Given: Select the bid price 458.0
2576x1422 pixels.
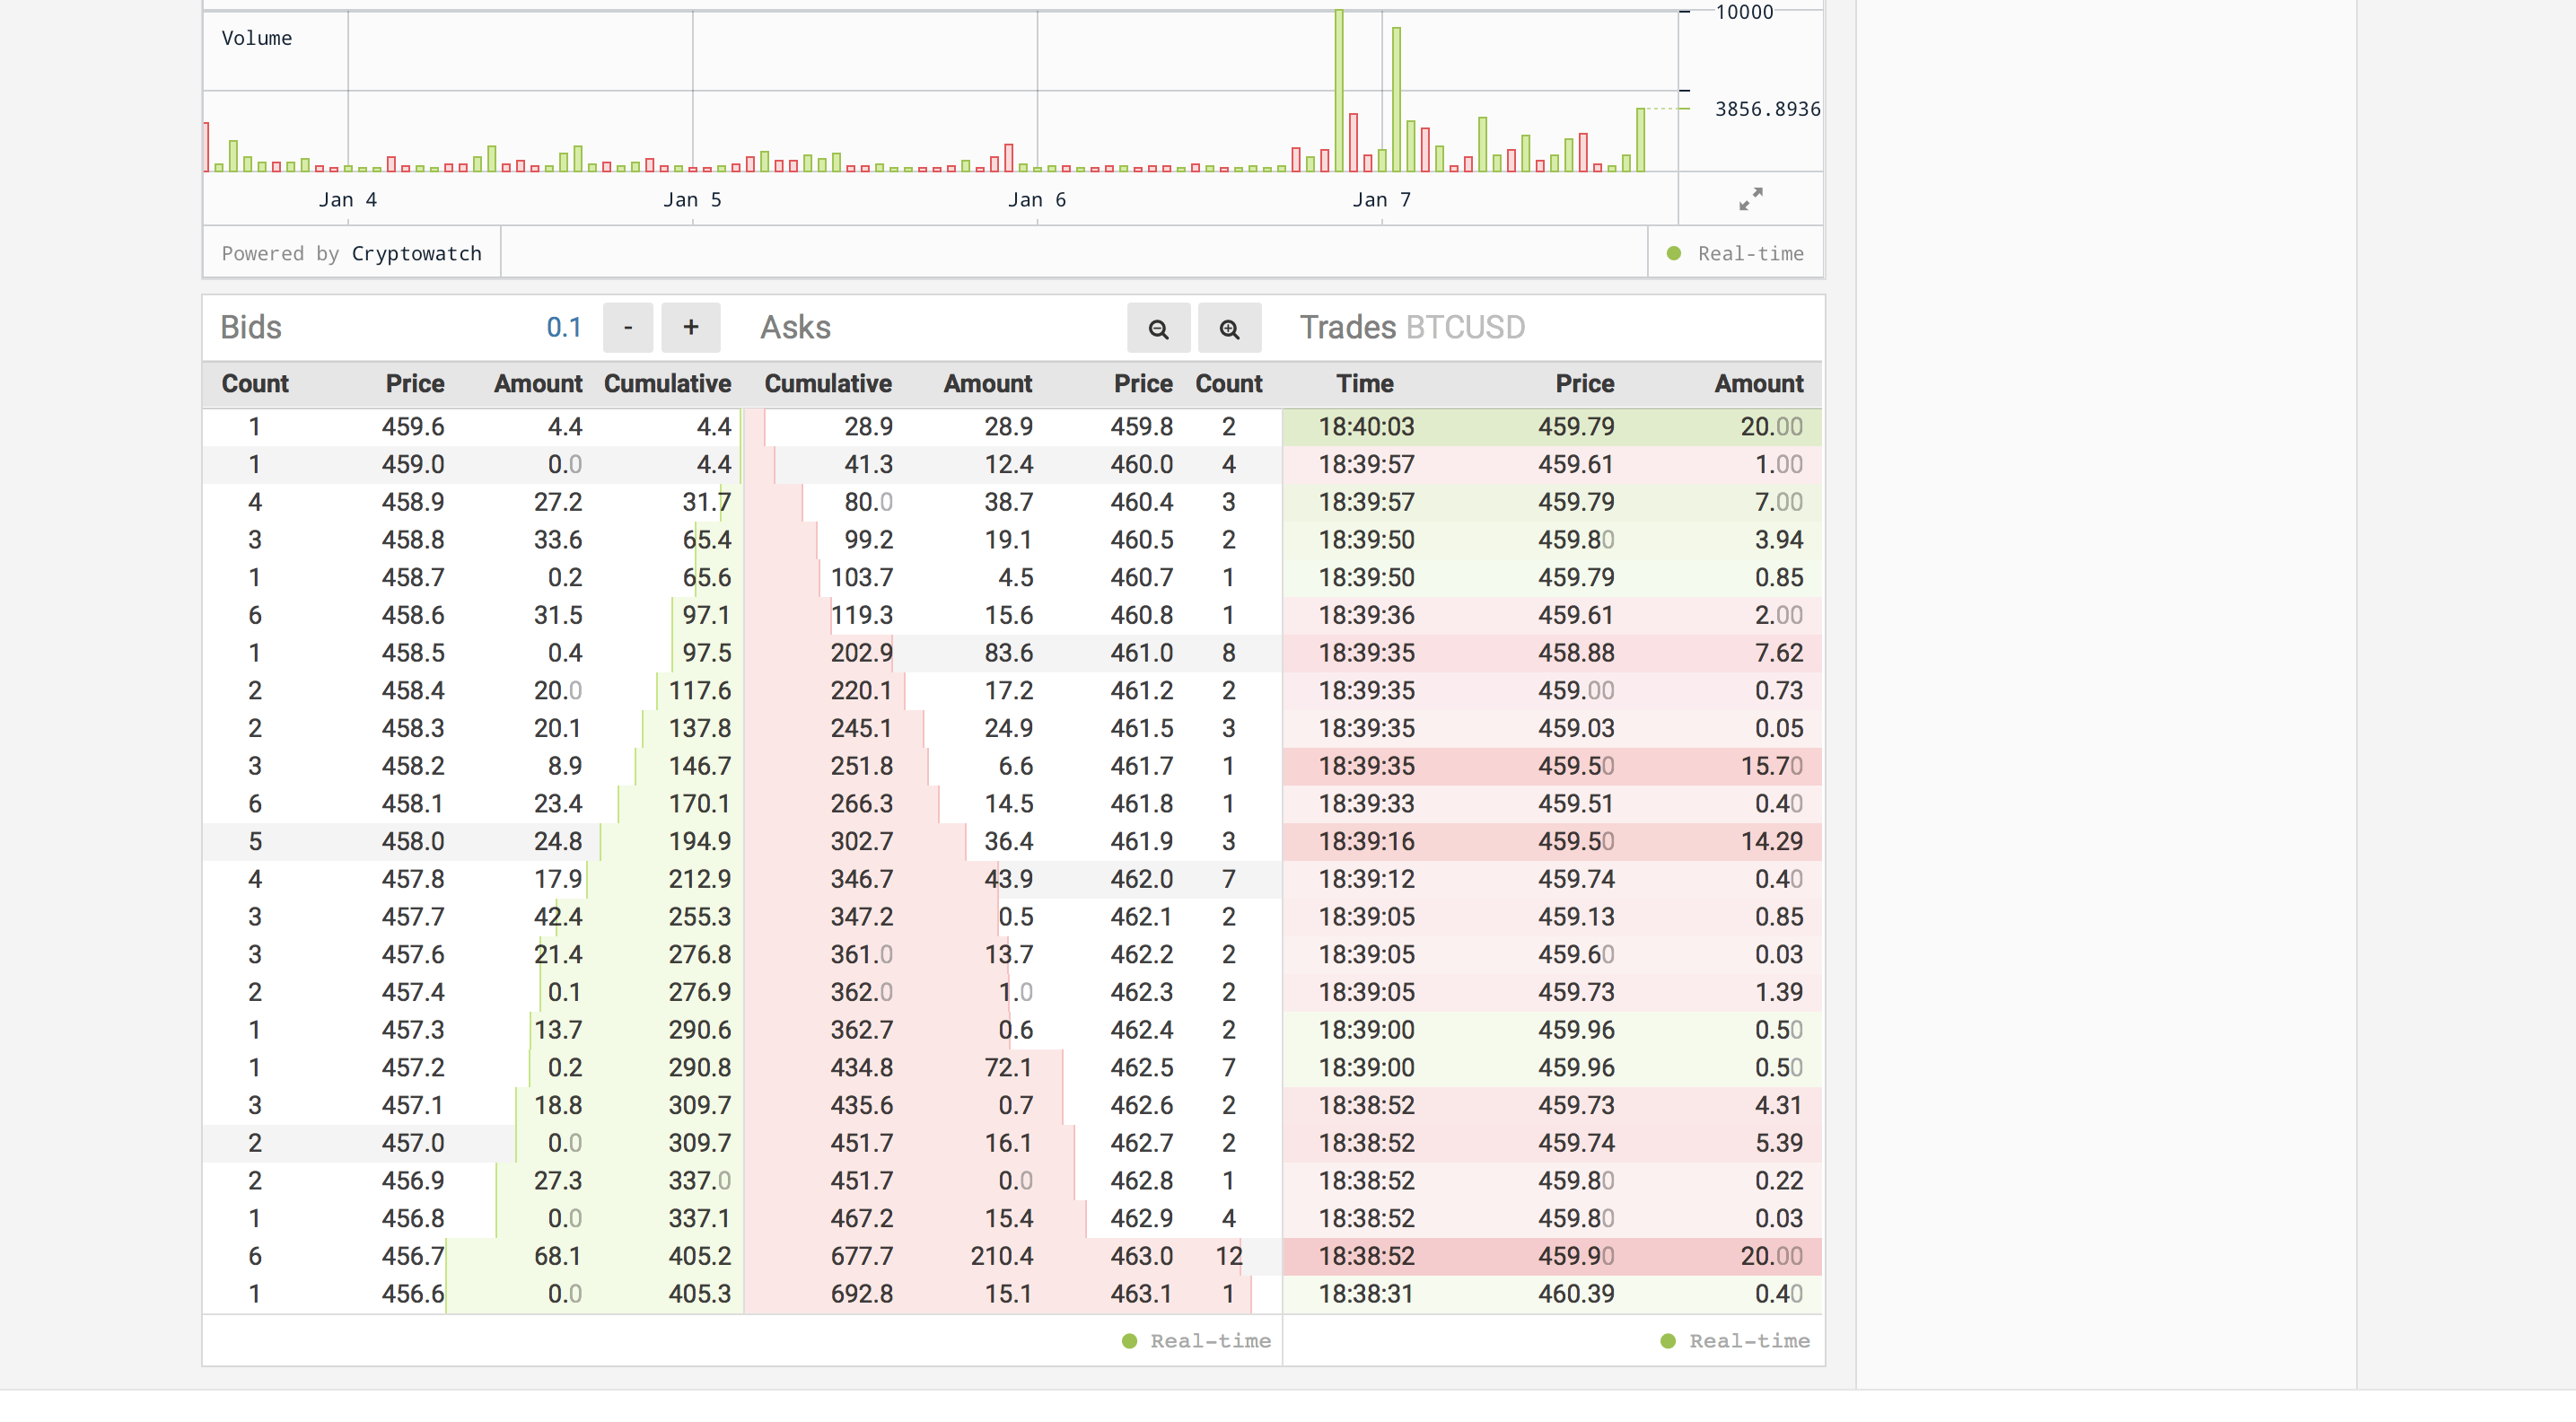Looking at the screenshot, I should 413,842.
